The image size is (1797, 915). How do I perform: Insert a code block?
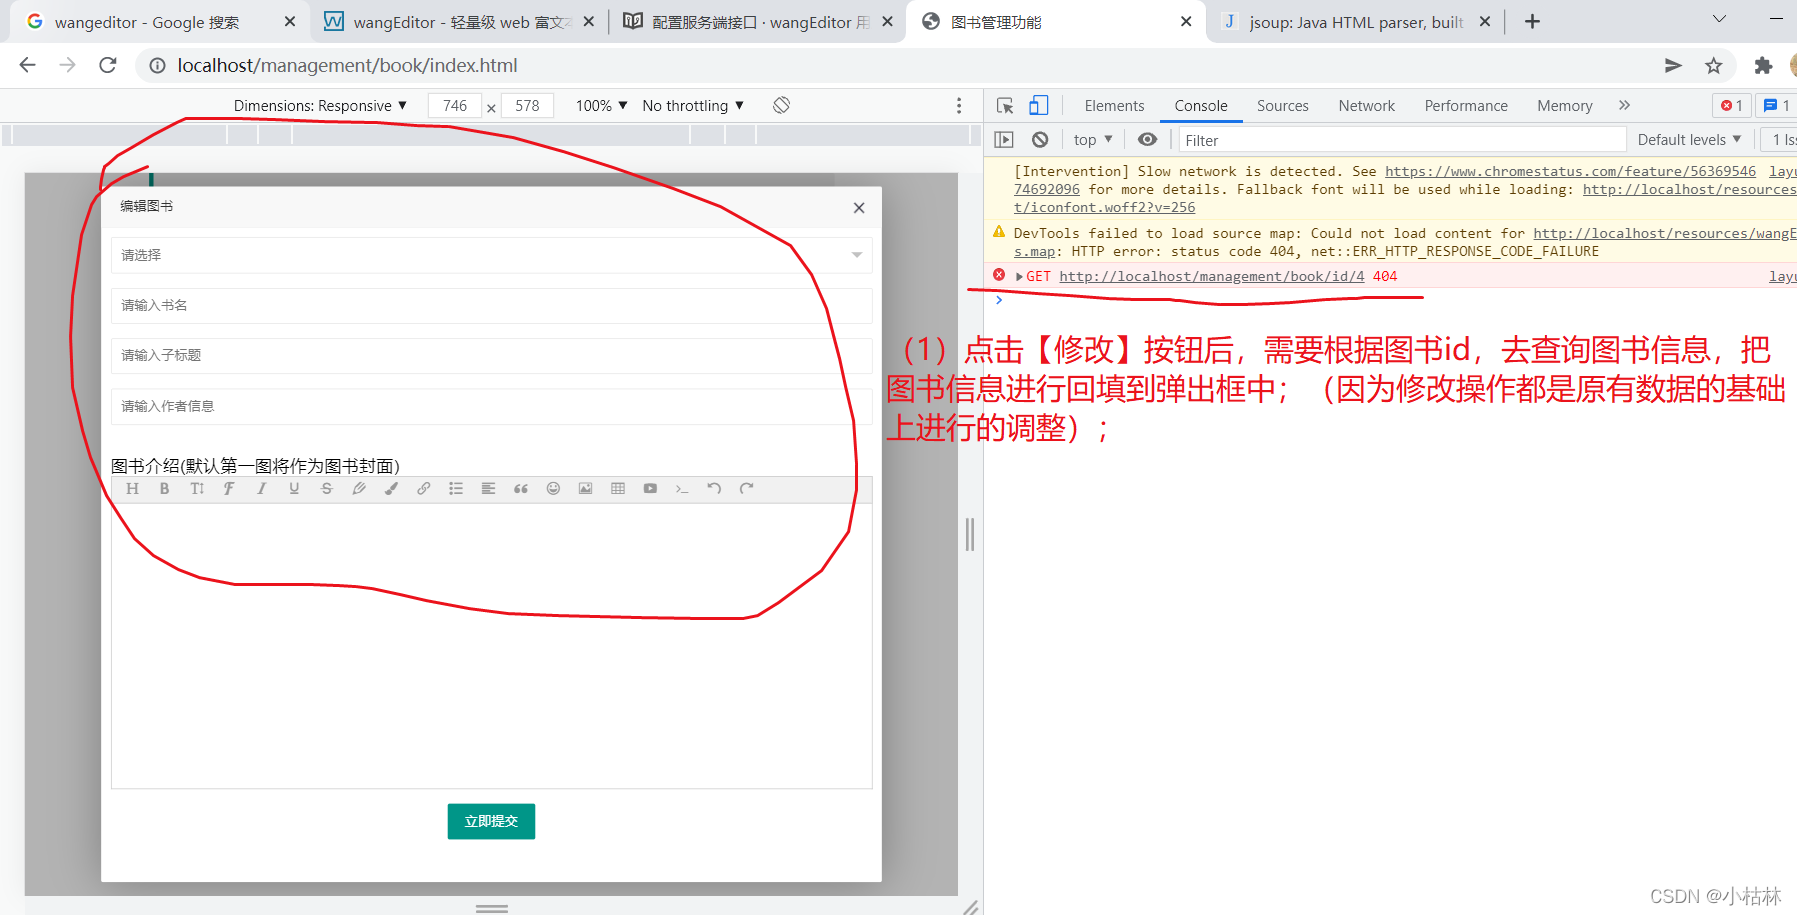[x=682, y=489]
